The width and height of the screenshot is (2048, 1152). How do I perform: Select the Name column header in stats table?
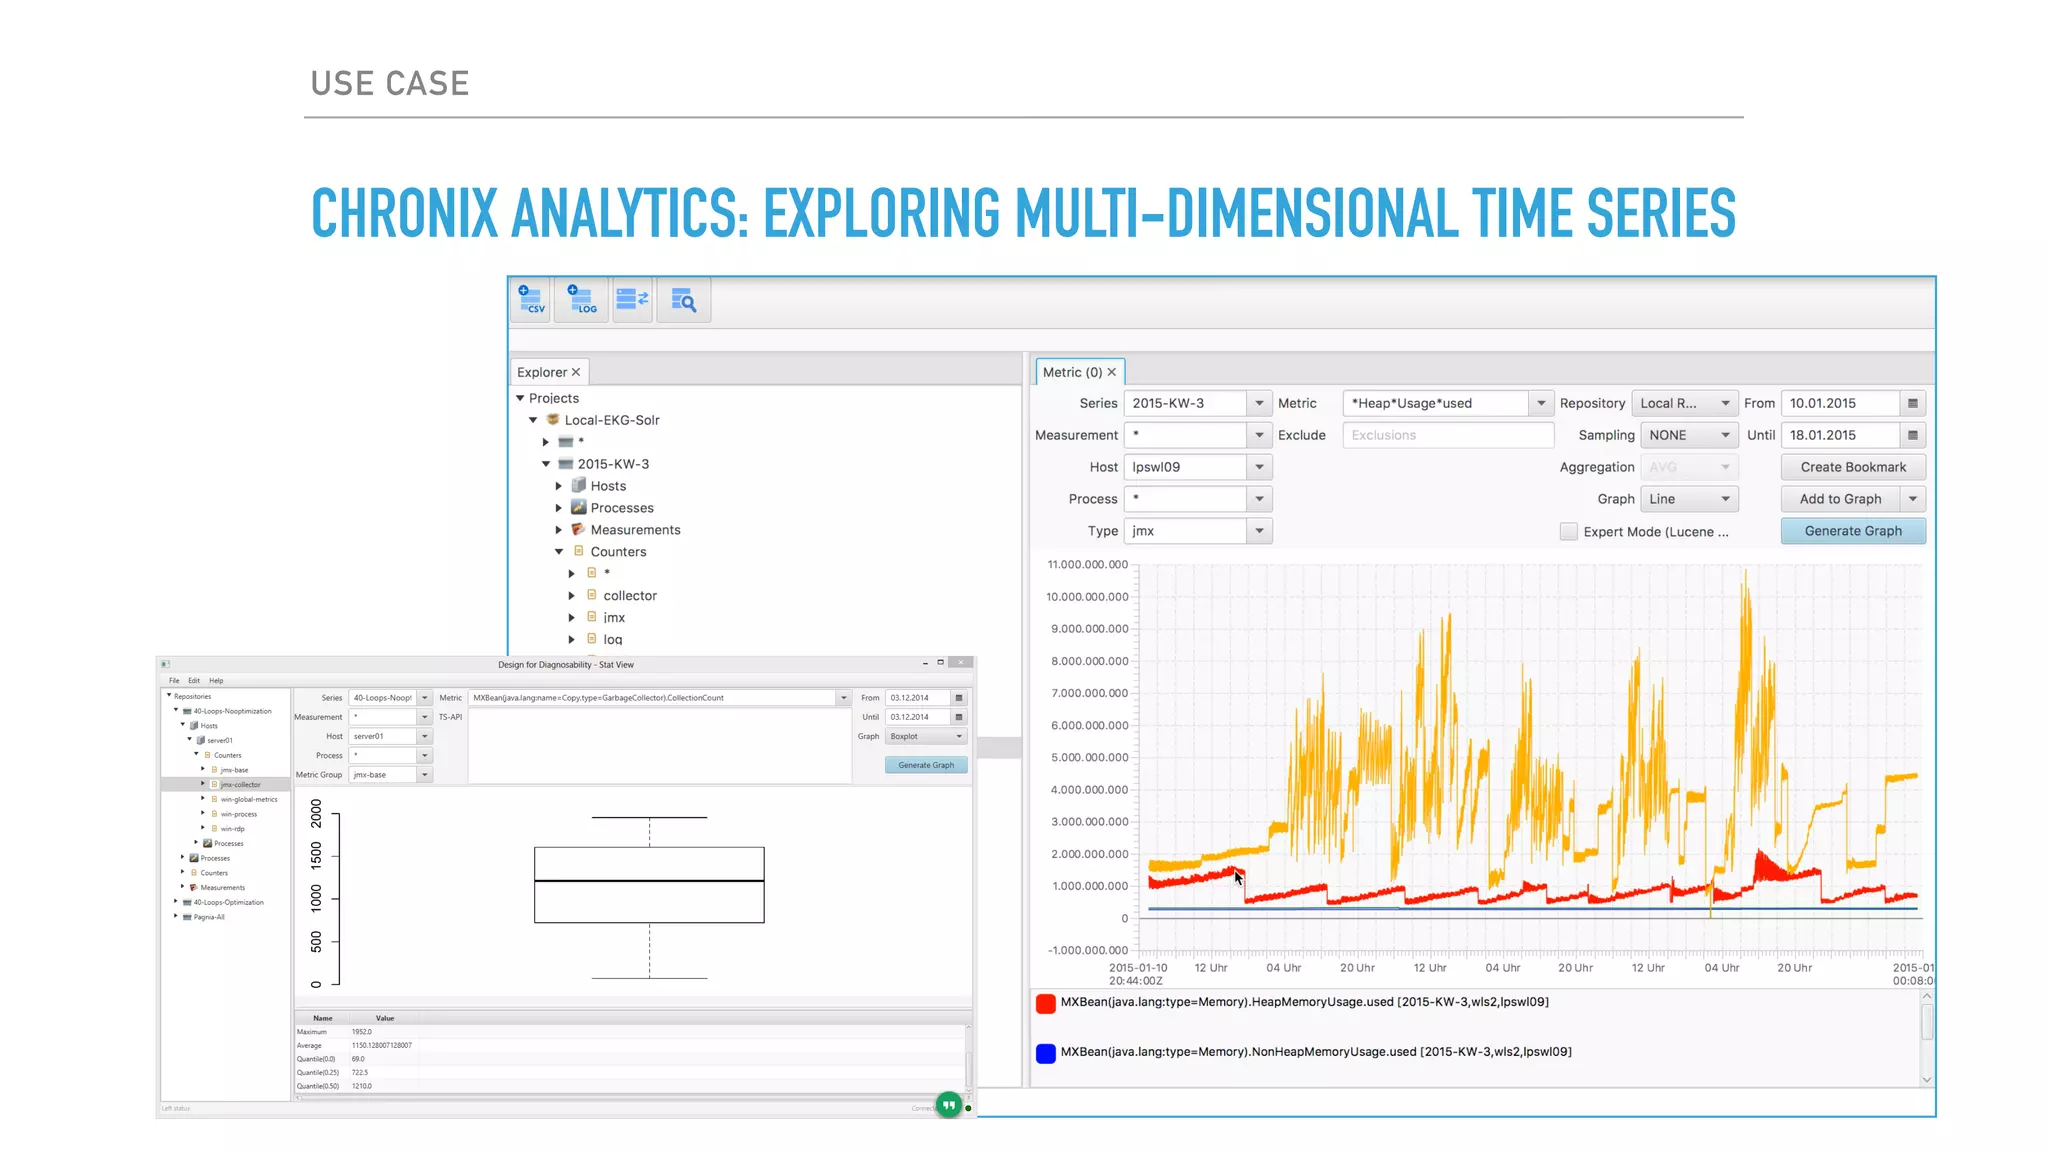coord(323,1018)
